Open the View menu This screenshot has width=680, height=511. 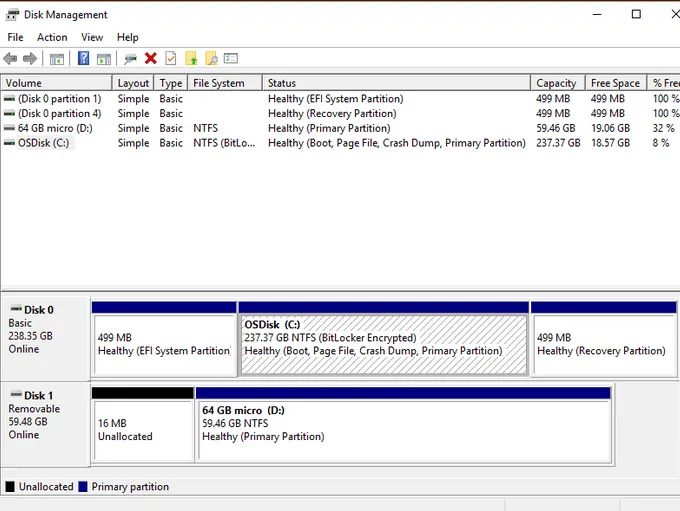(92, 37)
